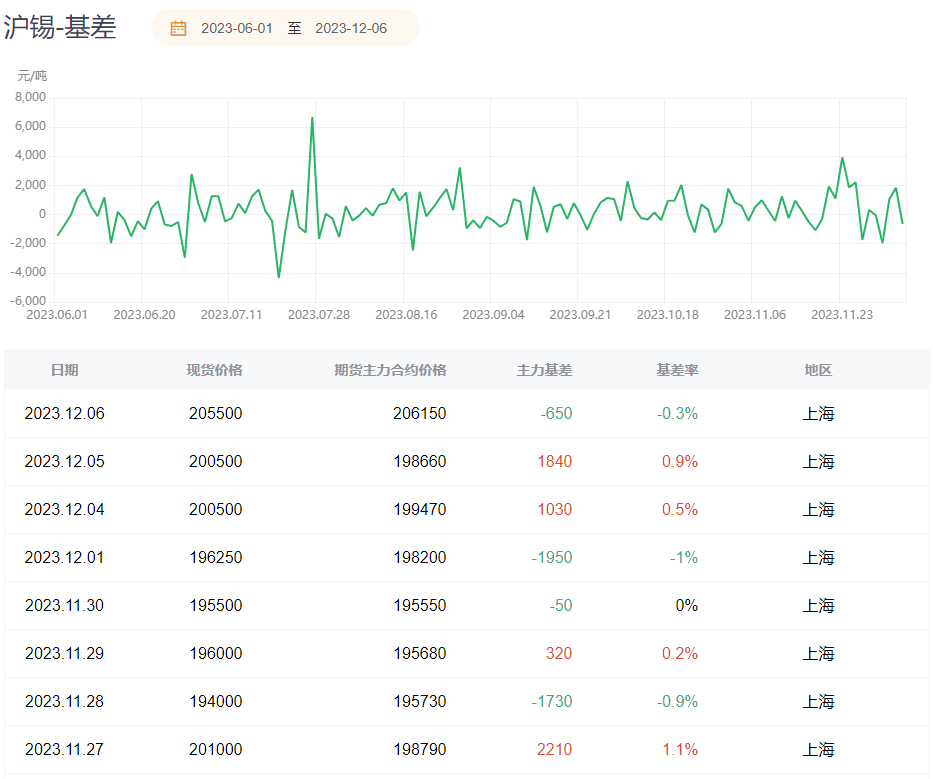
Task: Click futures price 198660
Action: pyautogui.click(x=419, y=462)
